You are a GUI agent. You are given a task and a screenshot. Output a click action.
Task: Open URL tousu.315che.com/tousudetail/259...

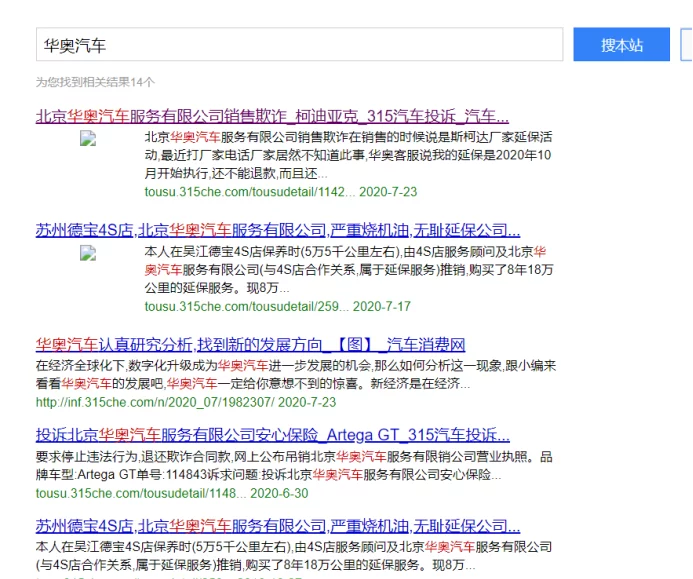click(x=247, y=306)
